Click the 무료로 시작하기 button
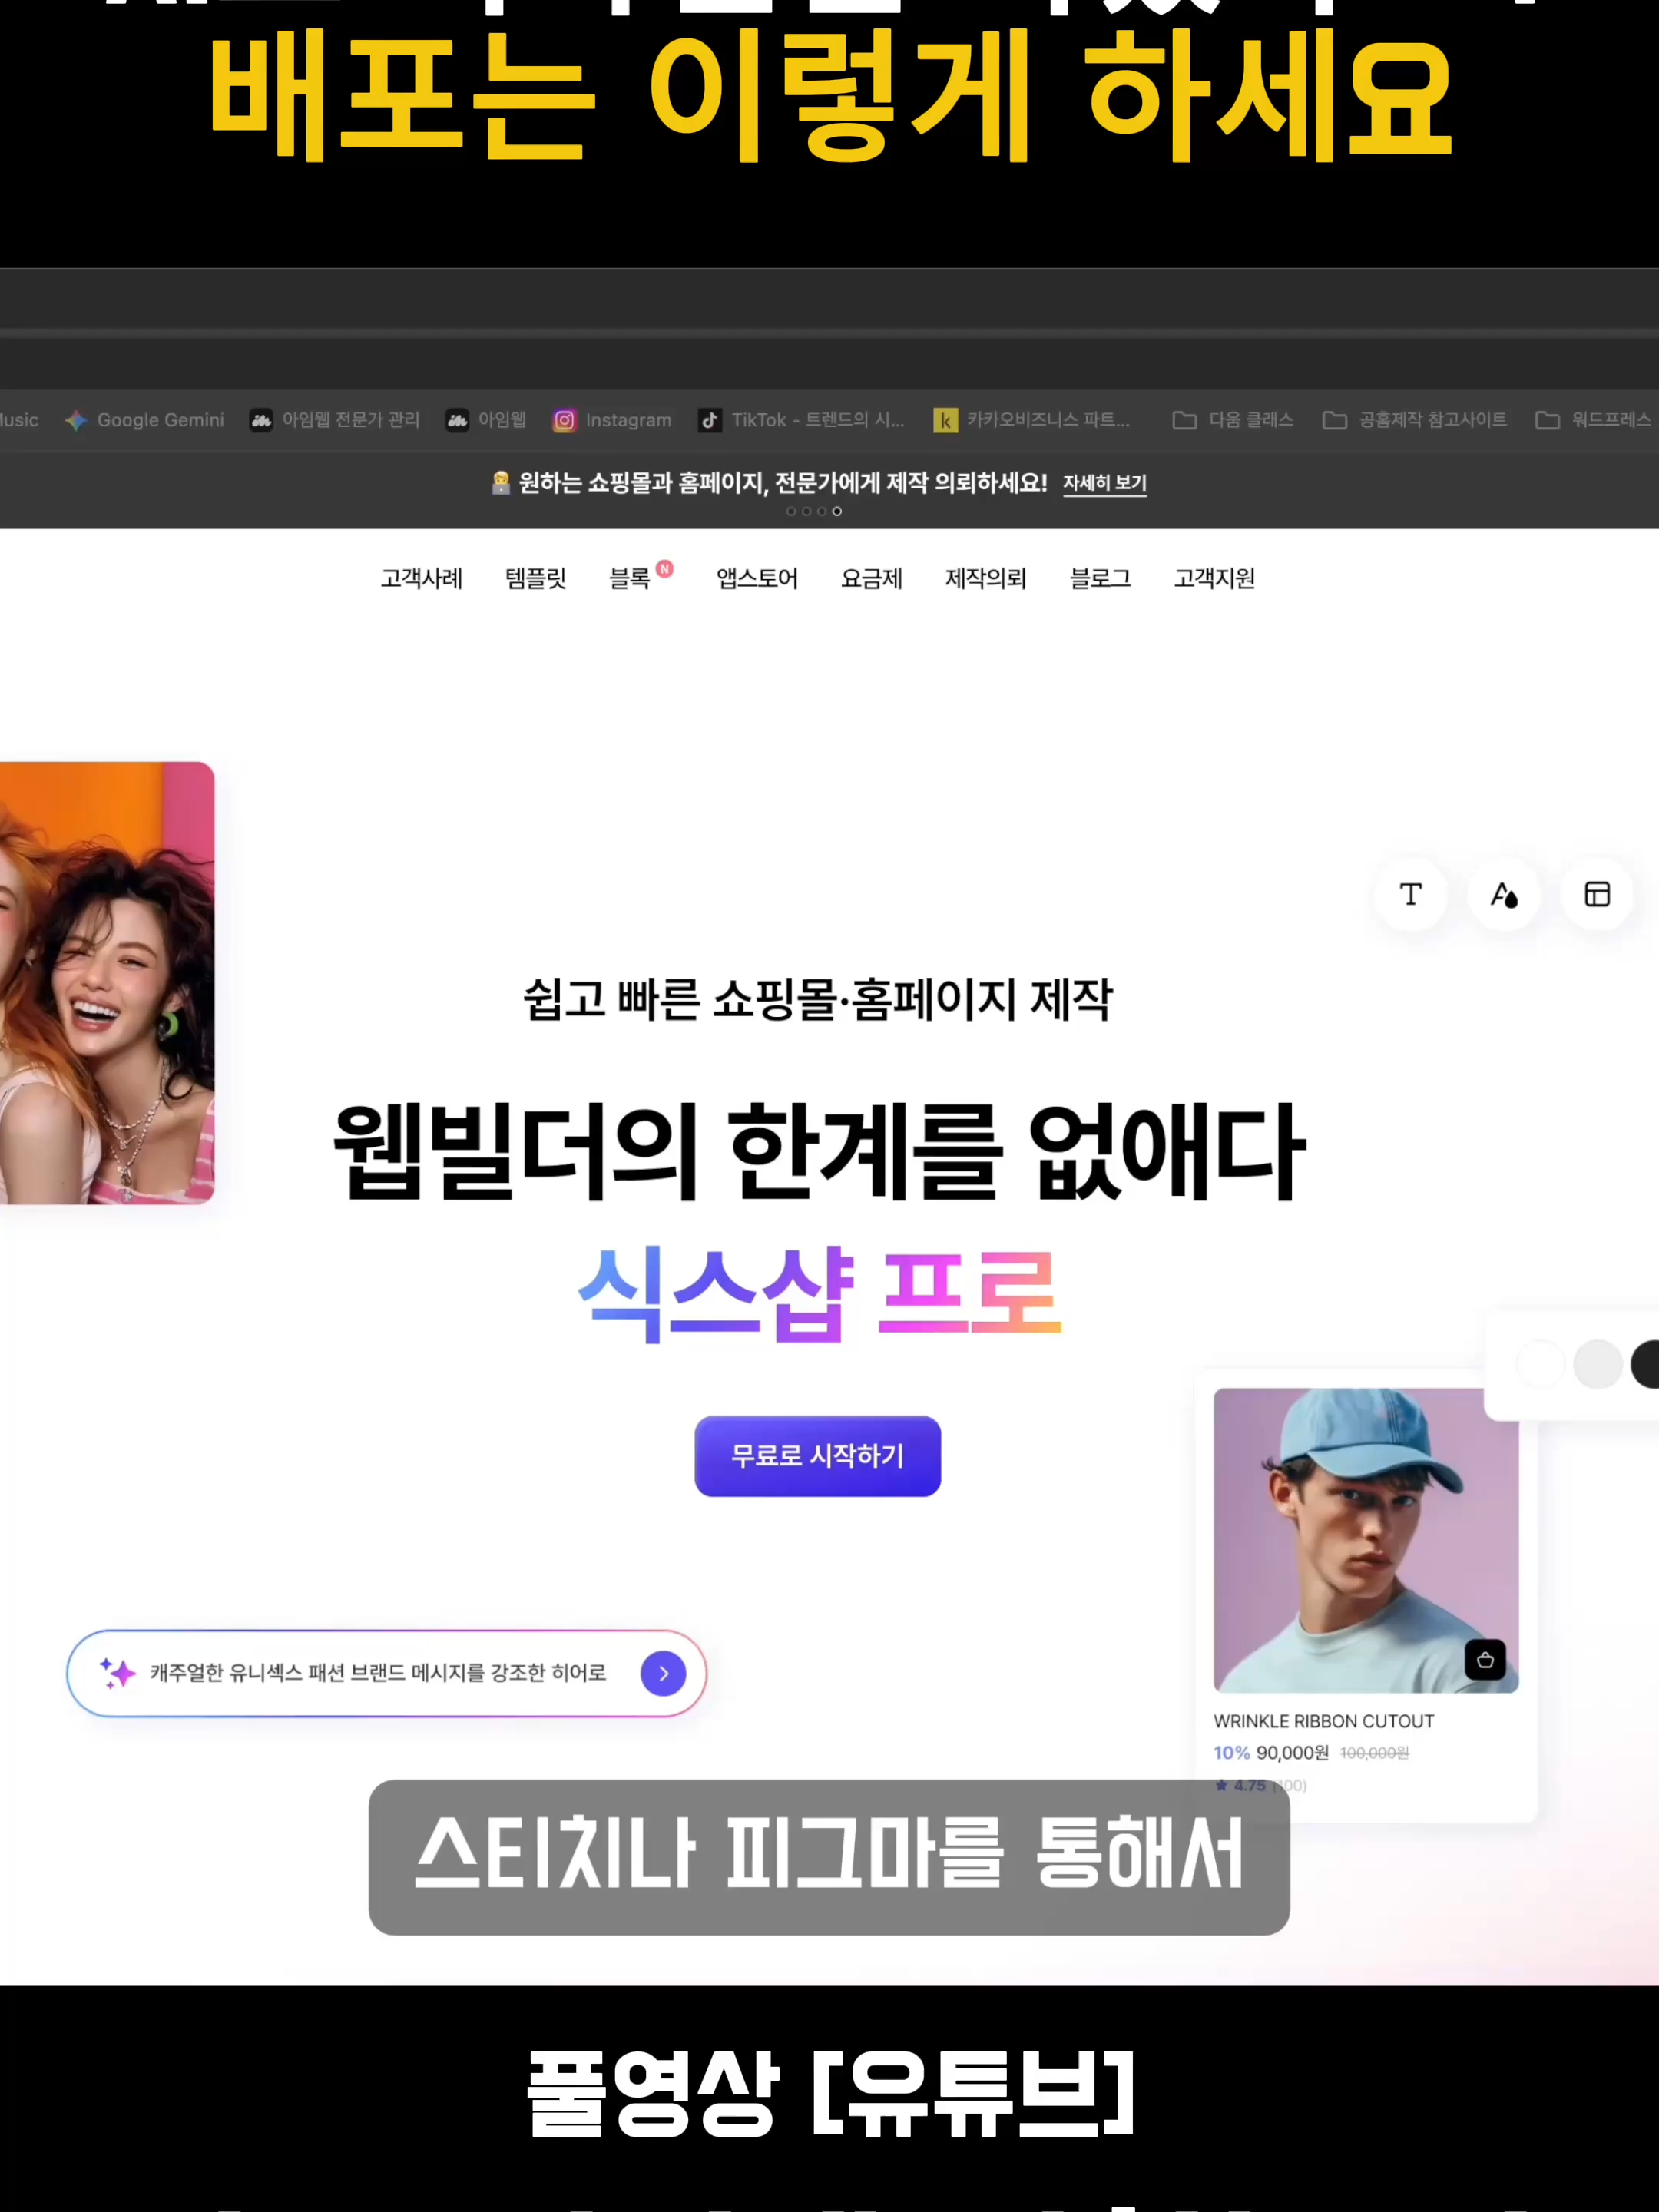The image size is (1659, 2212). coord(817,1455)
